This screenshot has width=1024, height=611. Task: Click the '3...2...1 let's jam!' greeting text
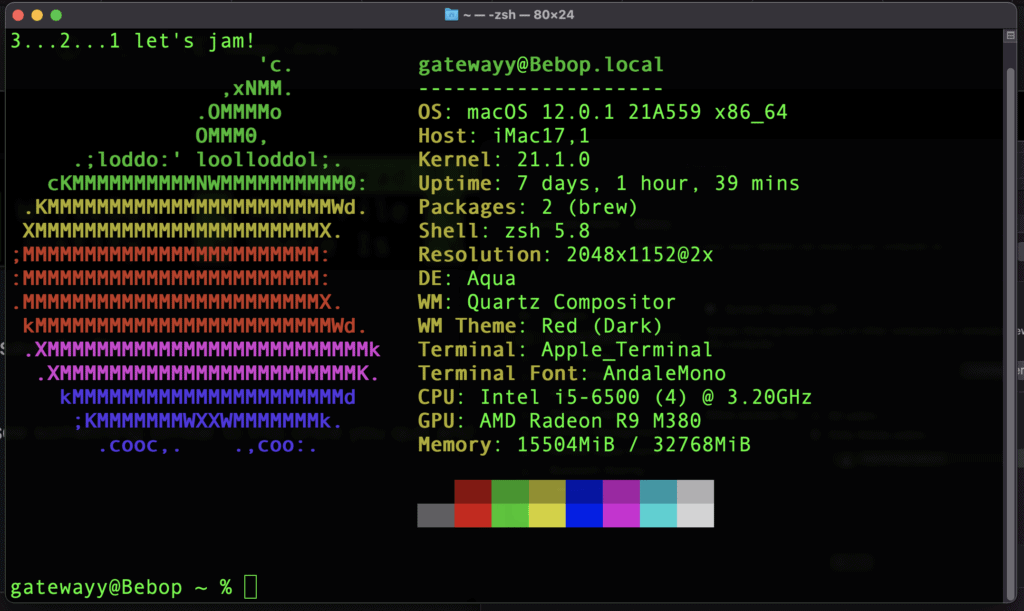click(132, 41)
